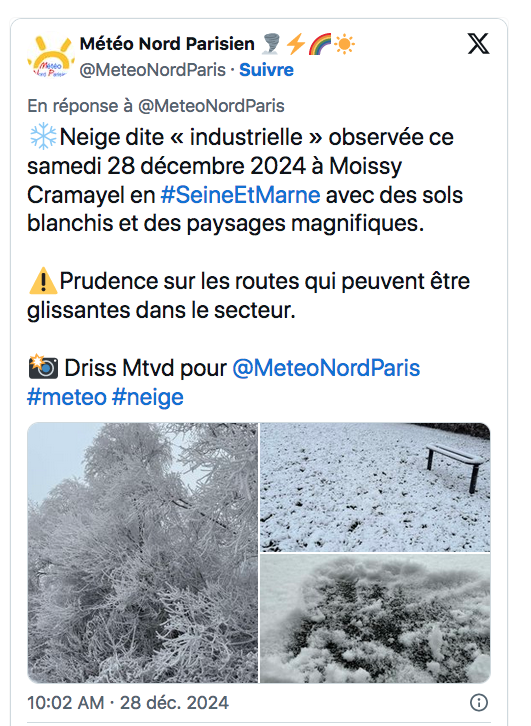
Task: Click the sun emoji in the account name
Action: 344,44
